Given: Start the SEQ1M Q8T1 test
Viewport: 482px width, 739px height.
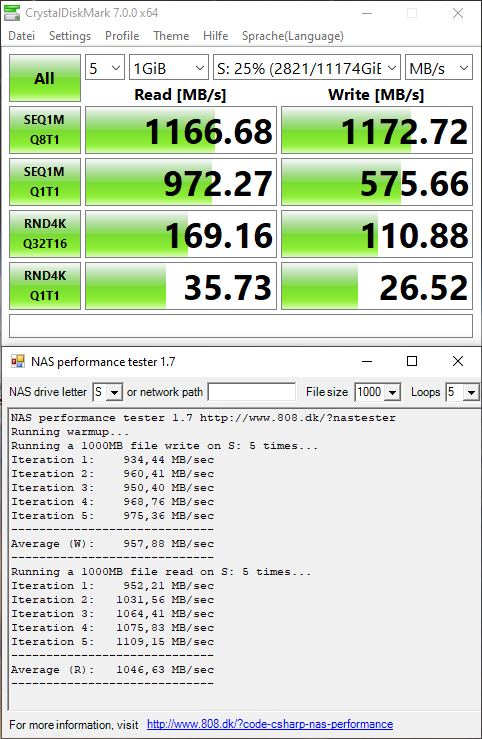Looking at the screenshot, I should pos(45,130).
